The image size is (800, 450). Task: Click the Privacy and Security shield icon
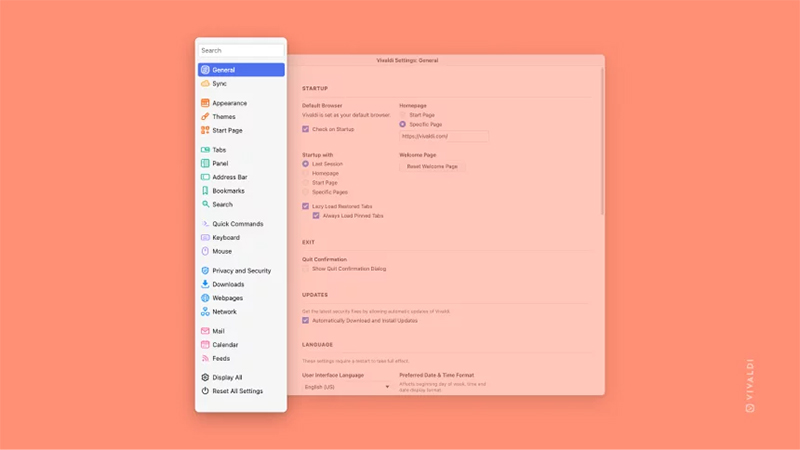205,271
